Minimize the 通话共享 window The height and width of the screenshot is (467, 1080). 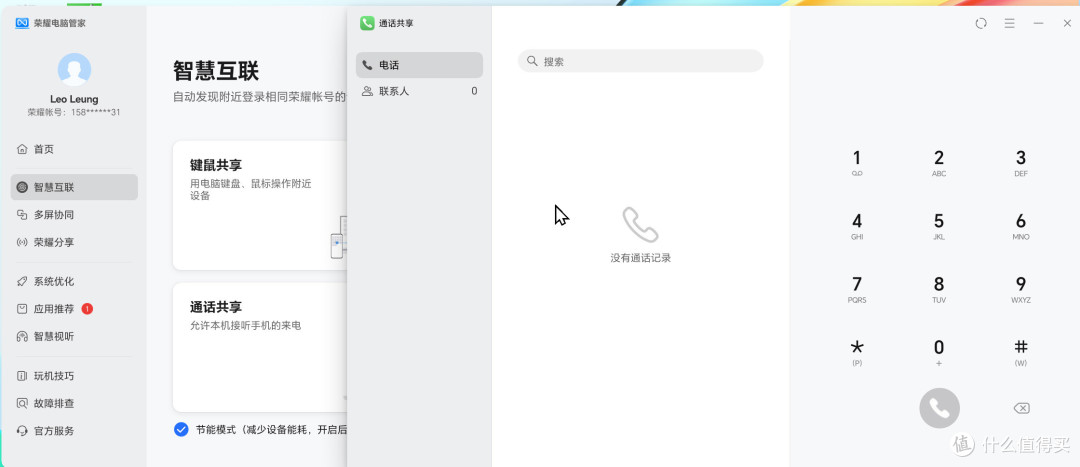point(1039,23)
